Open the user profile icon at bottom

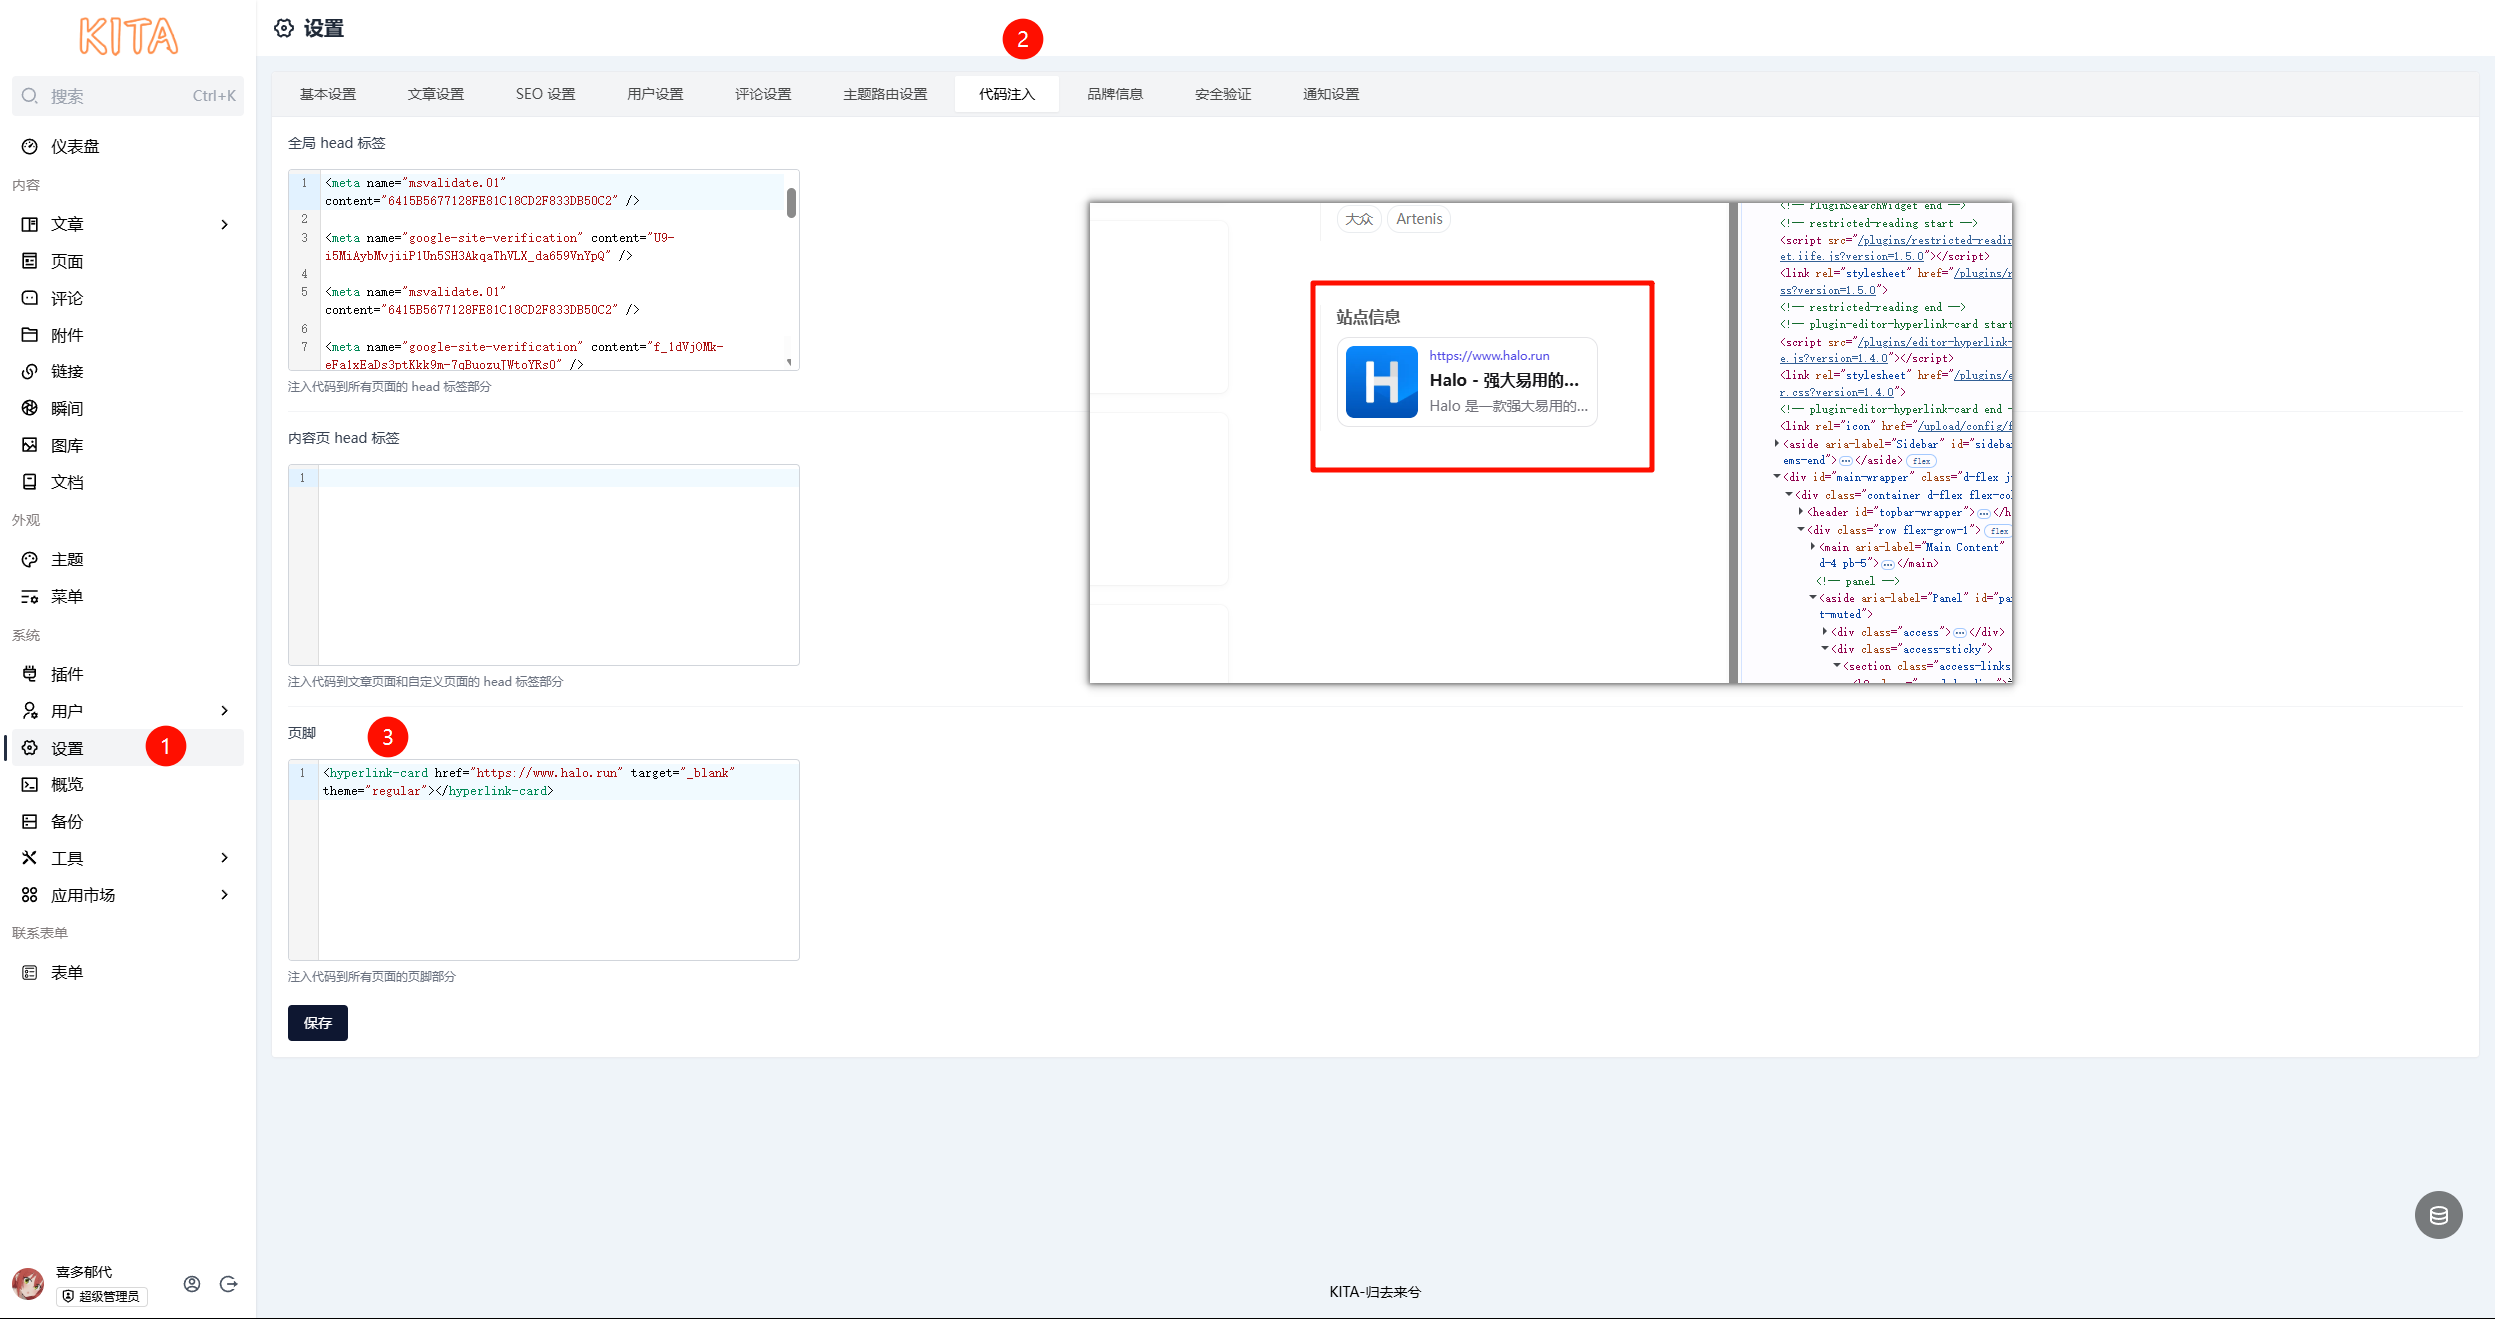coord(192,1284)
